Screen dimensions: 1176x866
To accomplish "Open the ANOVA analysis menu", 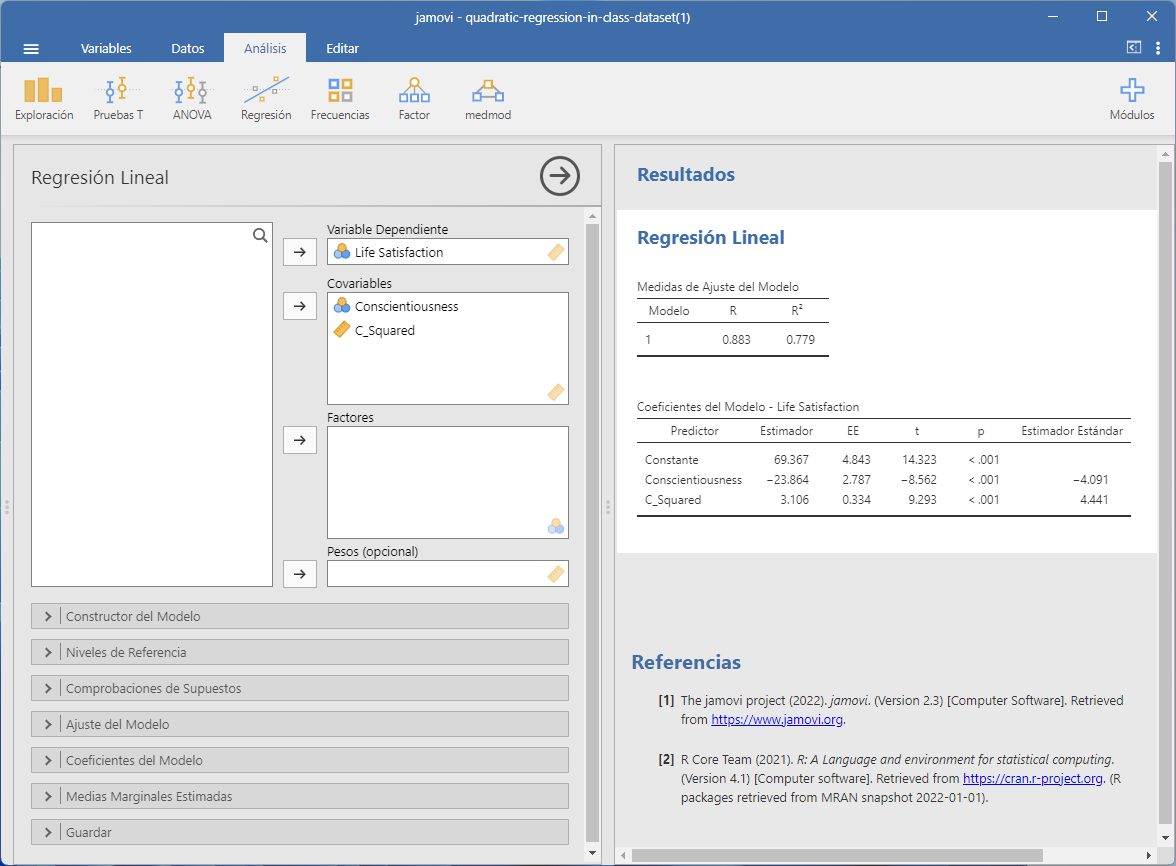I will pos(191,99).
